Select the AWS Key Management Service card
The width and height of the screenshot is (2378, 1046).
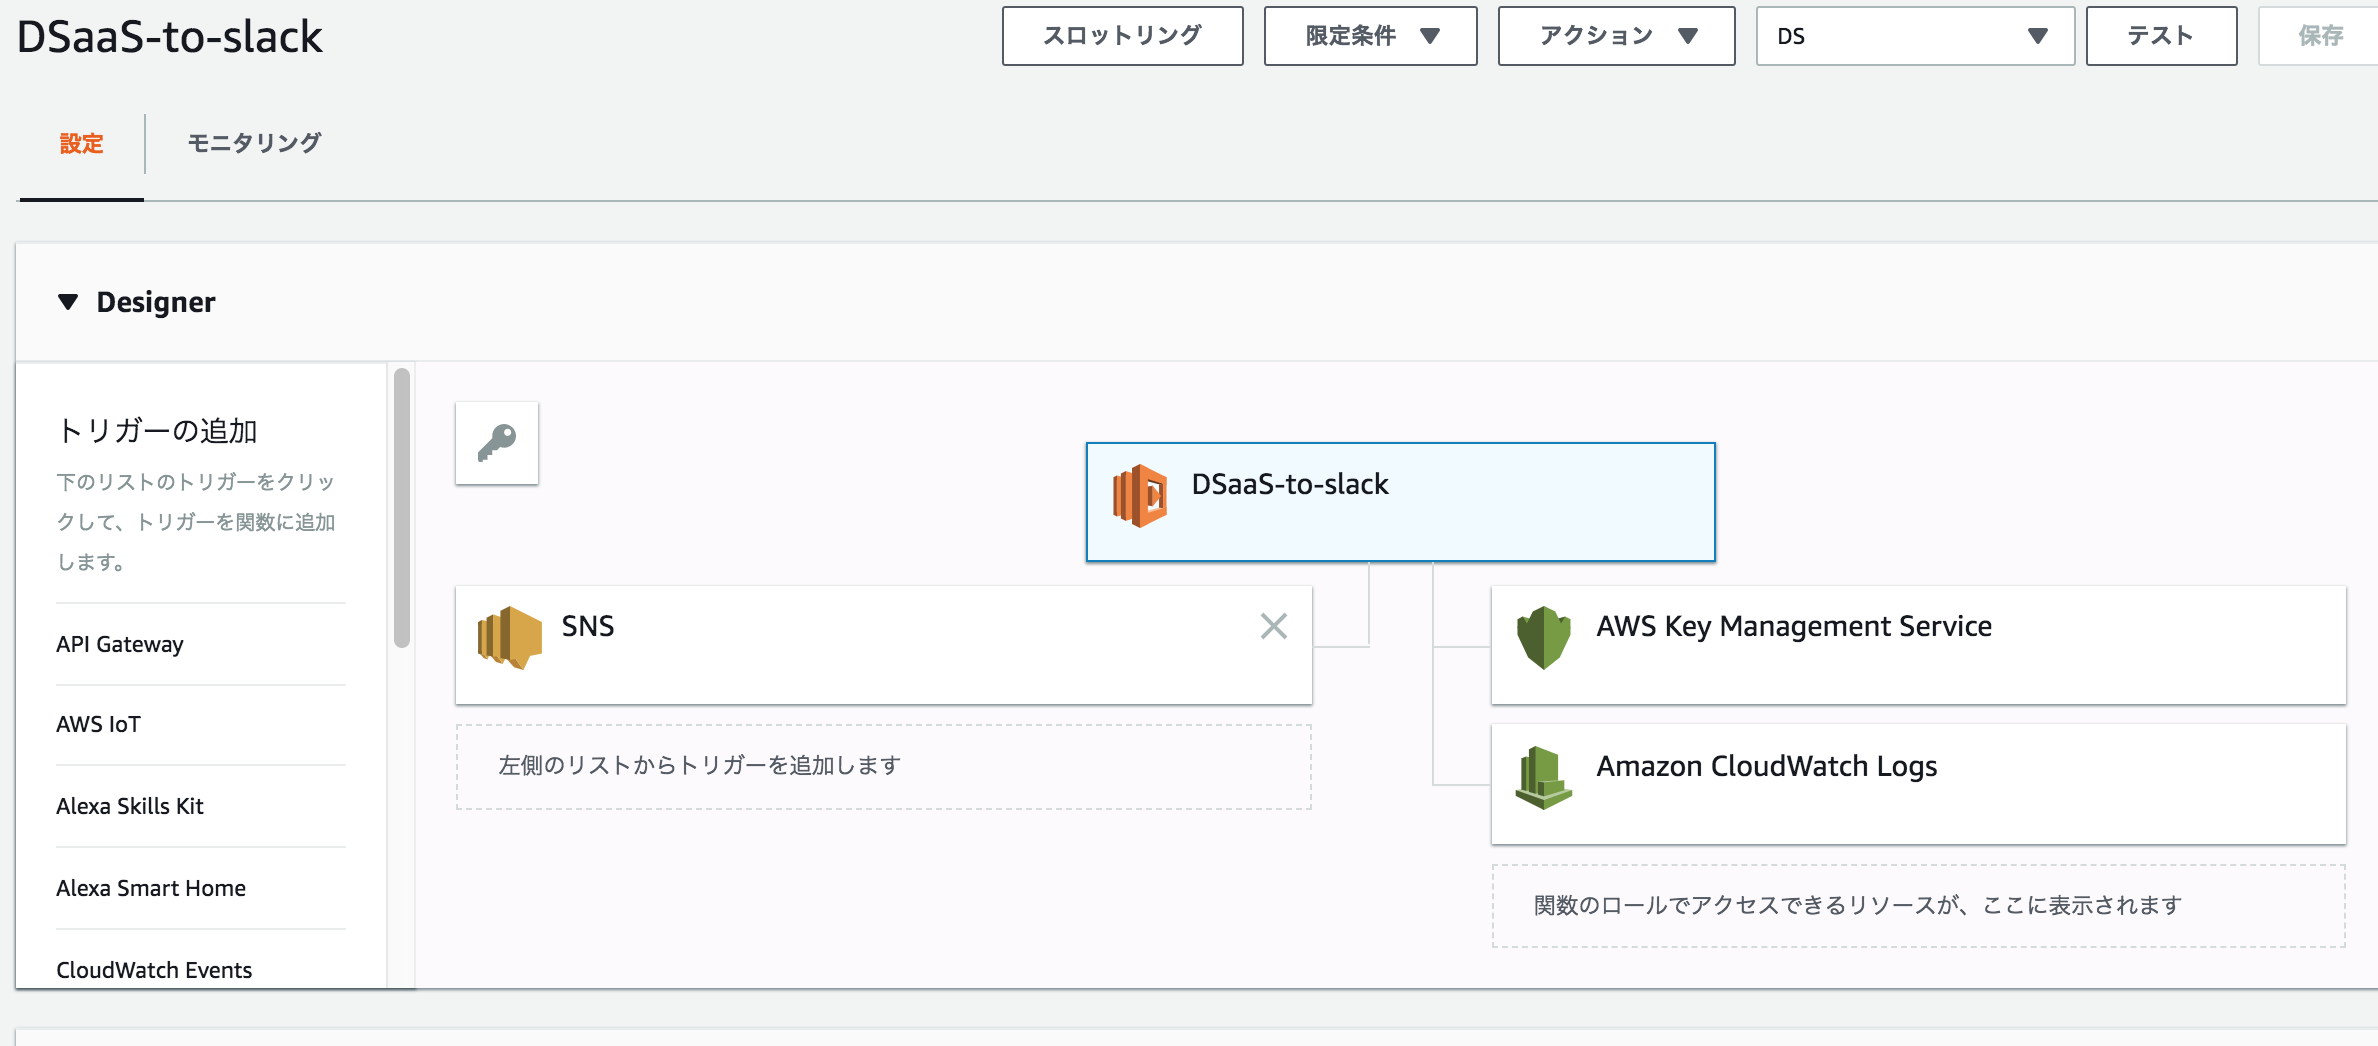pyautogui.click(x=1918, y=645)
